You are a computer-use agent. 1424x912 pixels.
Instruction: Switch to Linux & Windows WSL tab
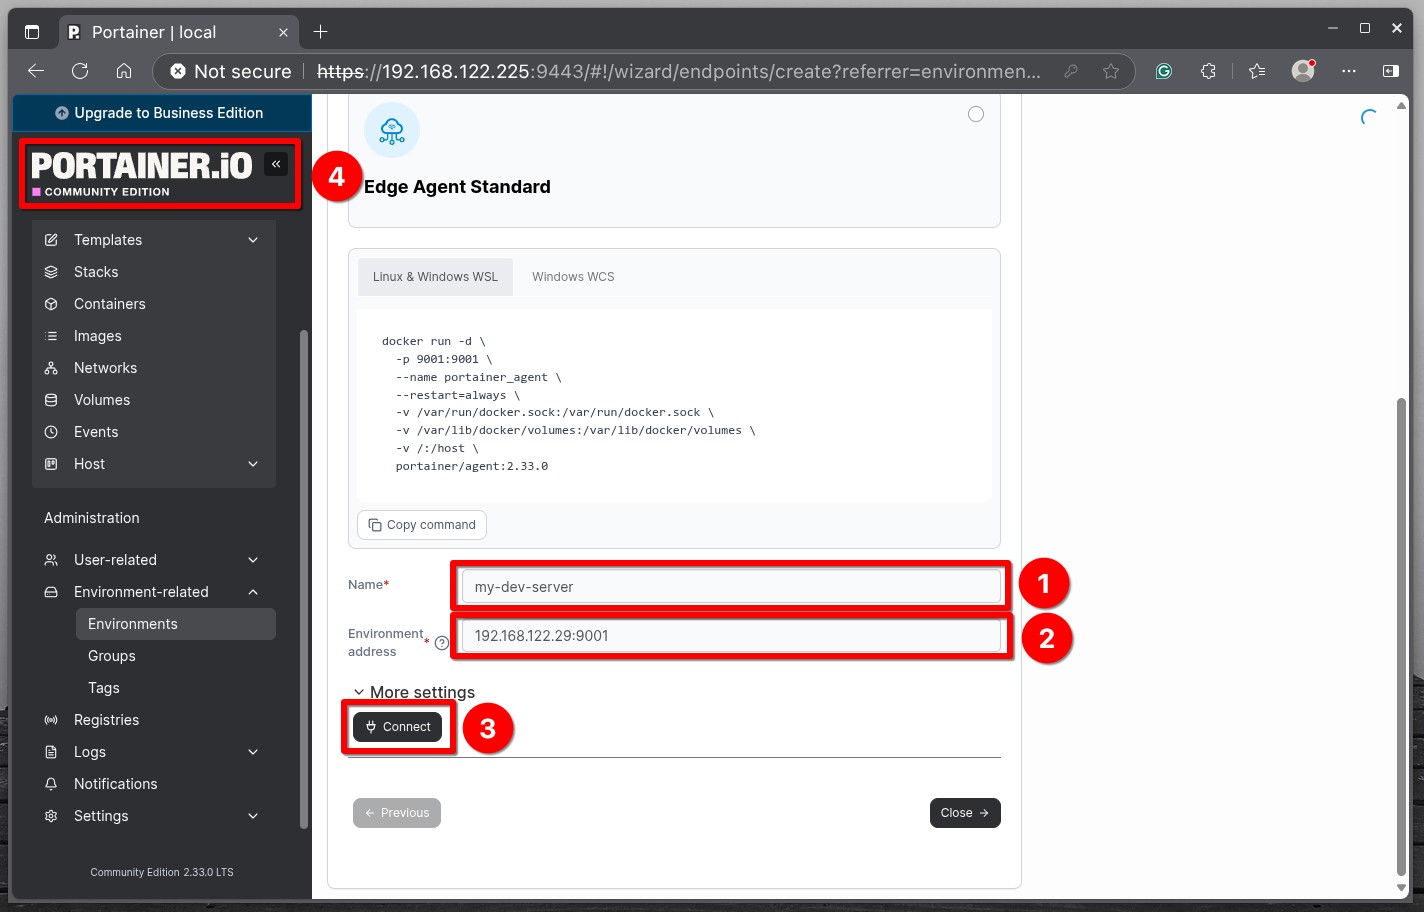(x=435, y=277)
